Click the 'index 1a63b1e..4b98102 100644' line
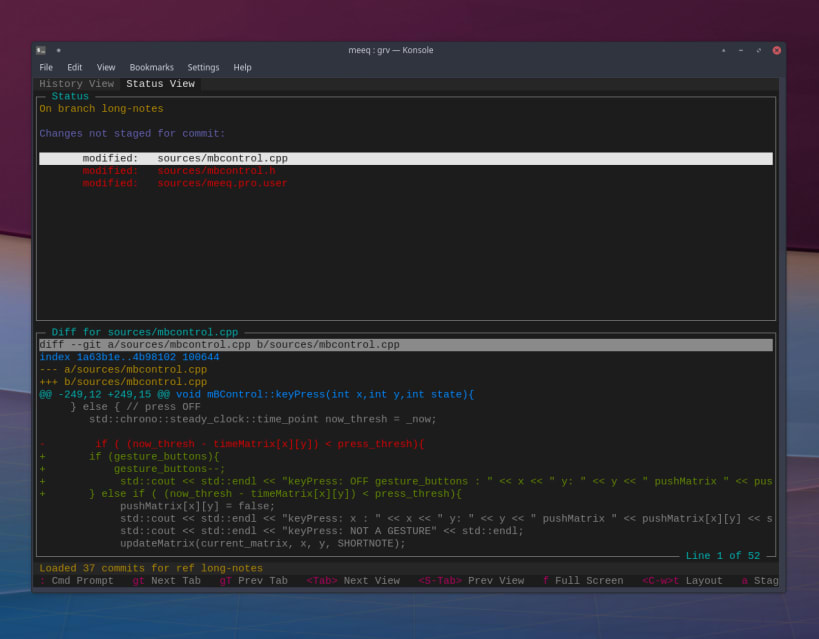 point(130,357)
